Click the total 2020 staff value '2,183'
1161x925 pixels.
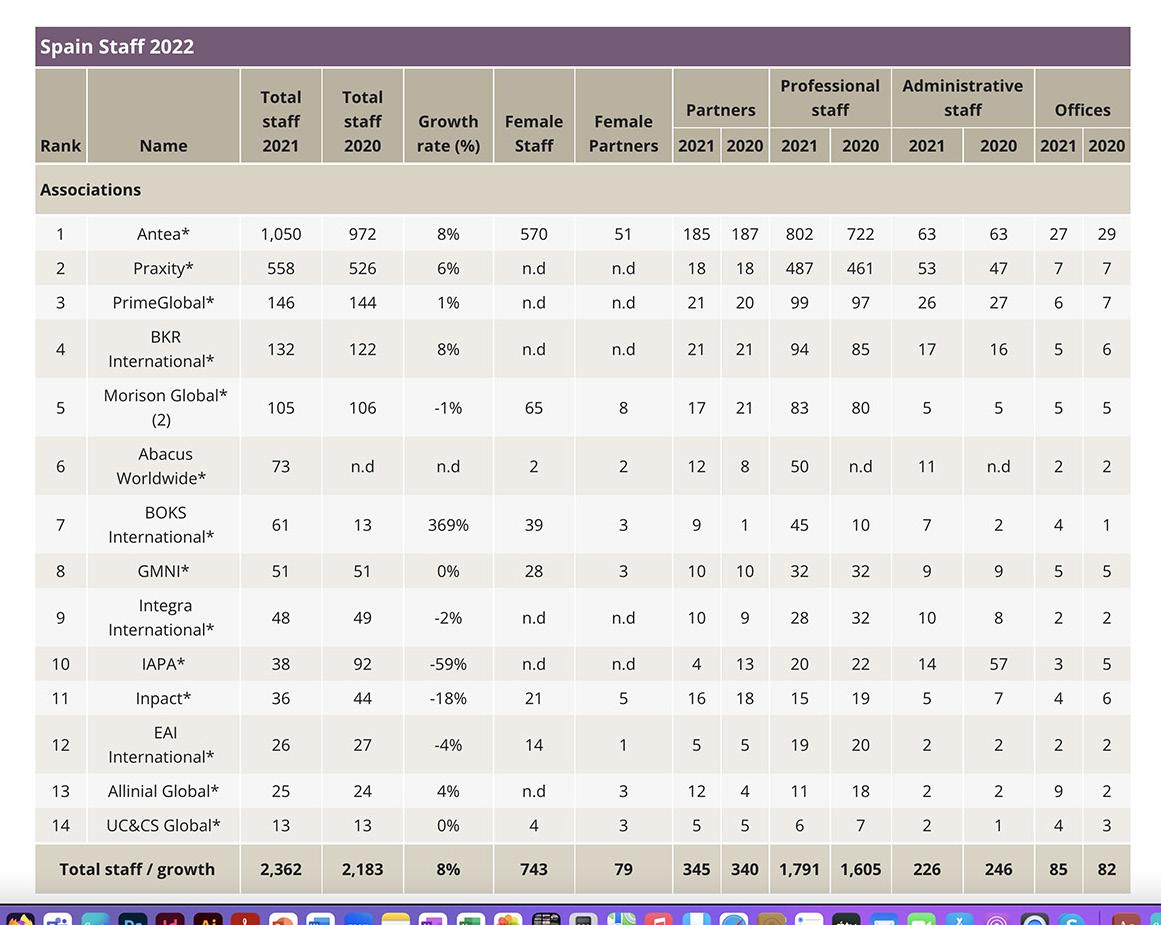click(x=363, y=869)
